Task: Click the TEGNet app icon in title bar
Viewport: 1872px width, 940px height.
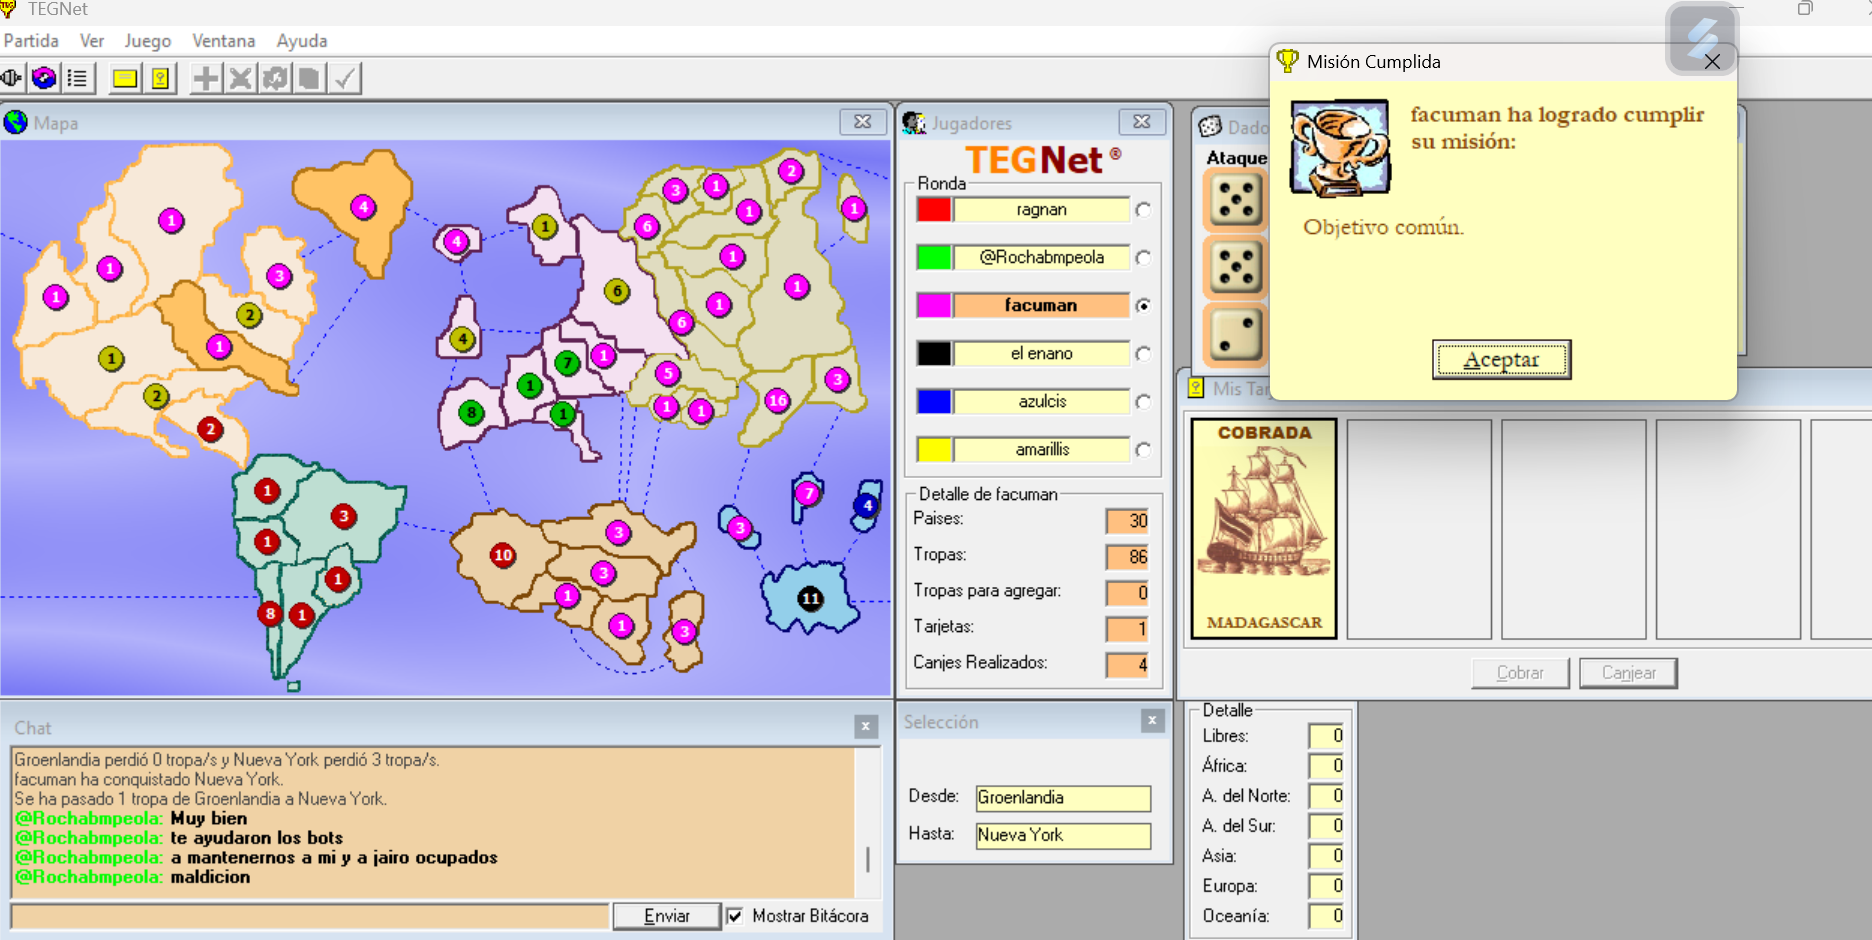Action: click(9, 9)
